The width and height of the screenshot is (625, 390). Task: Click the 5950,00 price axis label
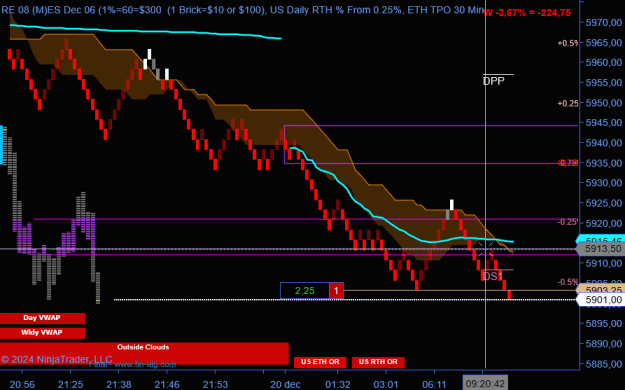point(604,103)
